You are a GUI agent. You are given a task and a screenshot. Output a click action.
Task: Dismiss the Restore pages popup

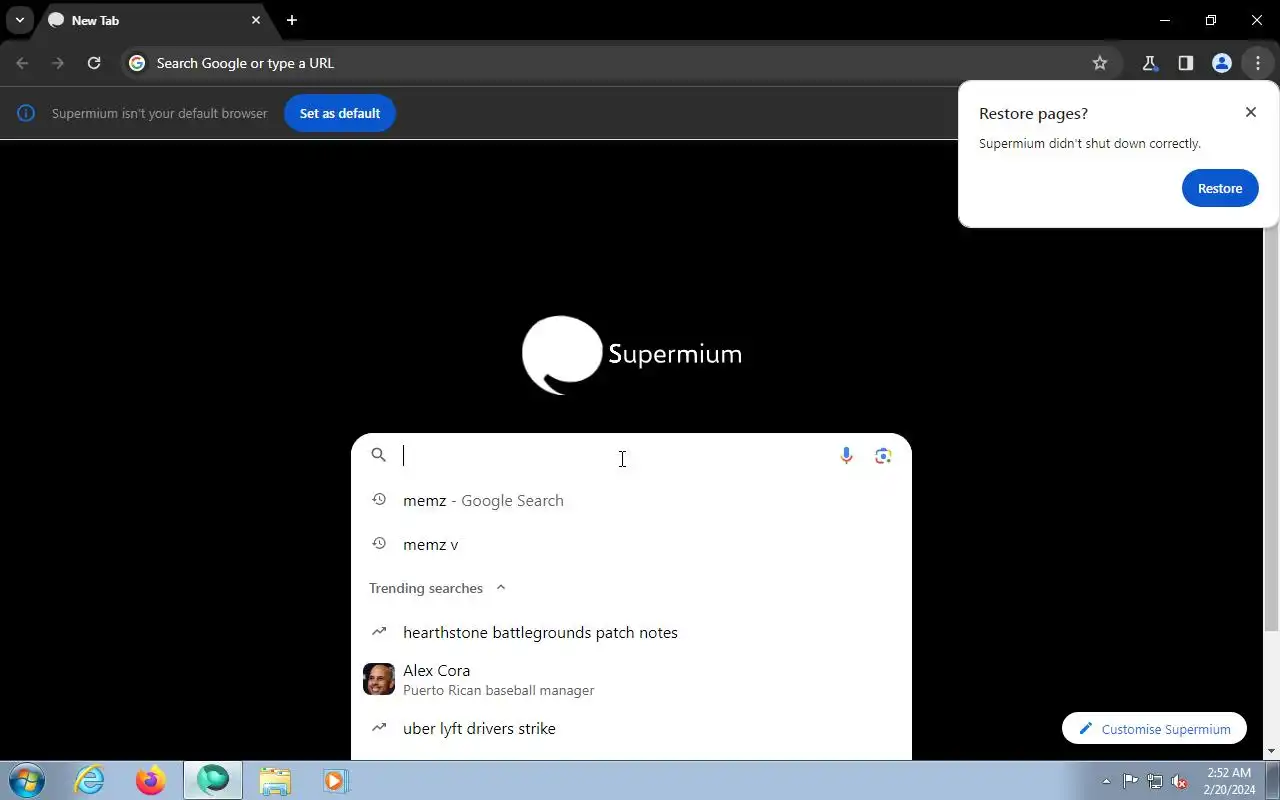coord(1250,112)
